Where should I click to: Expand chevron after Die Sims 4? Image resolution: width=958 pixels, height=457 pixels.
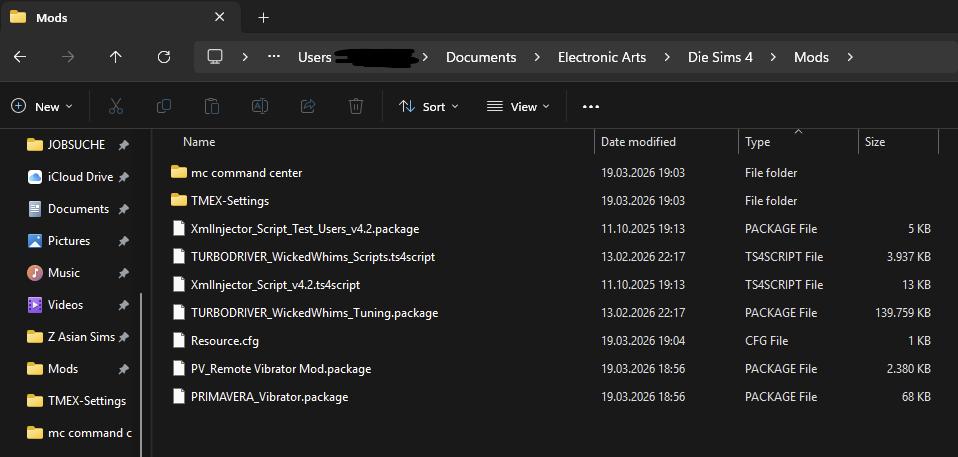click(773, 57)
